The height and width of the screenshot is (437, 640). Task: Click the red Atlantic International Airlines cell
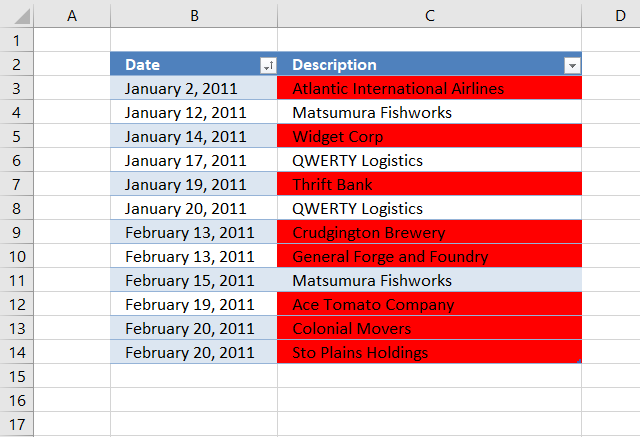click(429, 88)
